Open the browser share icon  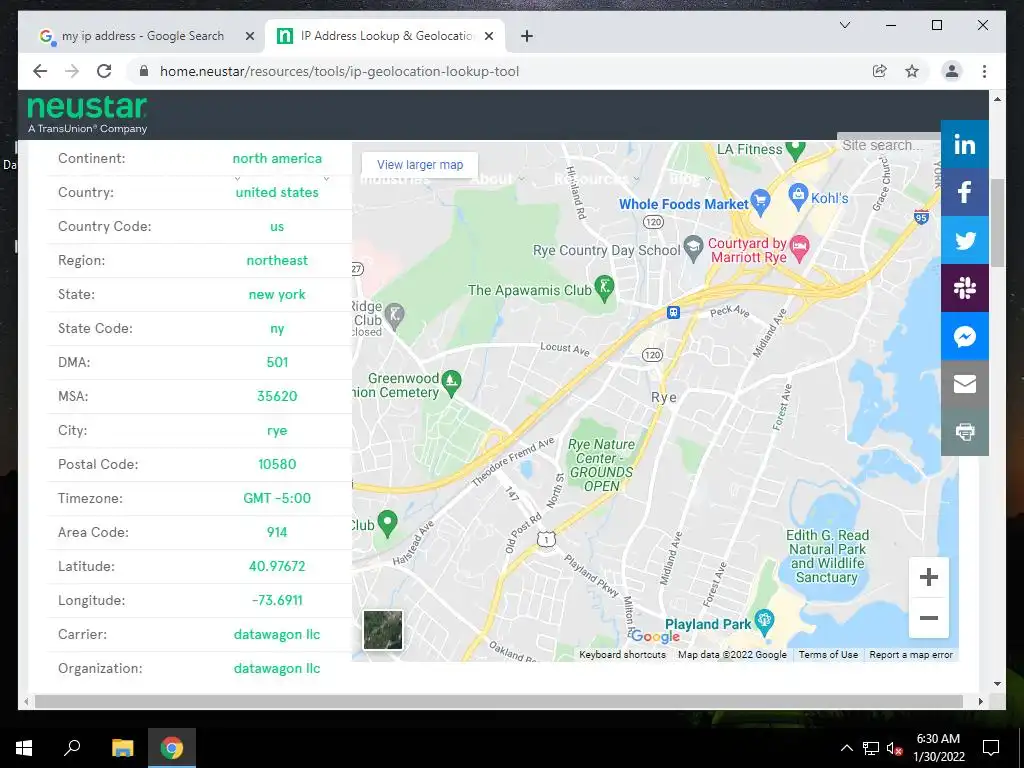coord(880,71)
